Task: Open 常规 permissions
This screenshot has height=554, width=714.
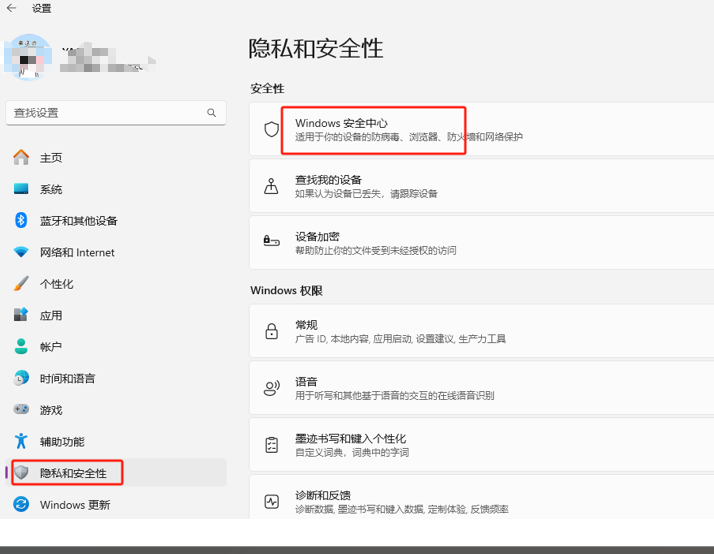Action: 482,331
